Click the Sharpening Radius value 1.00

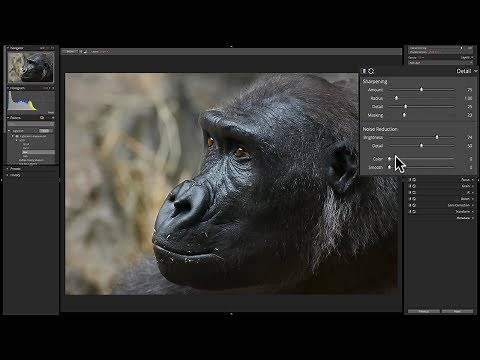468,98
